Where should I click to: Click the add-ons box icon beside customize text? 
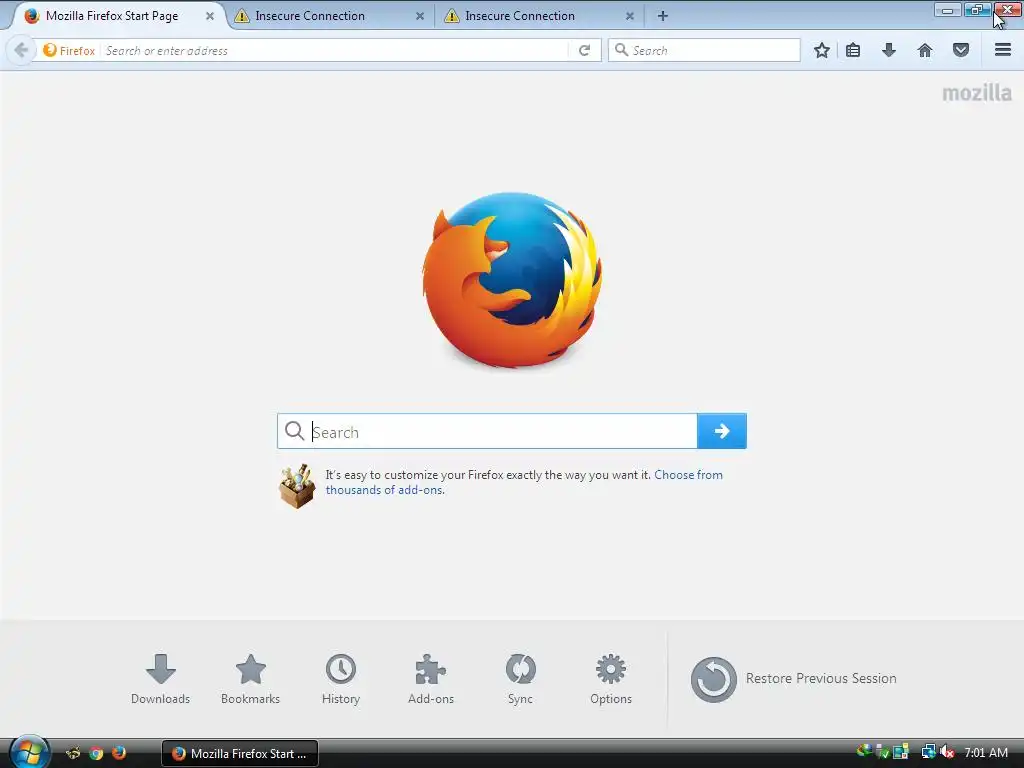coord(297,486)
